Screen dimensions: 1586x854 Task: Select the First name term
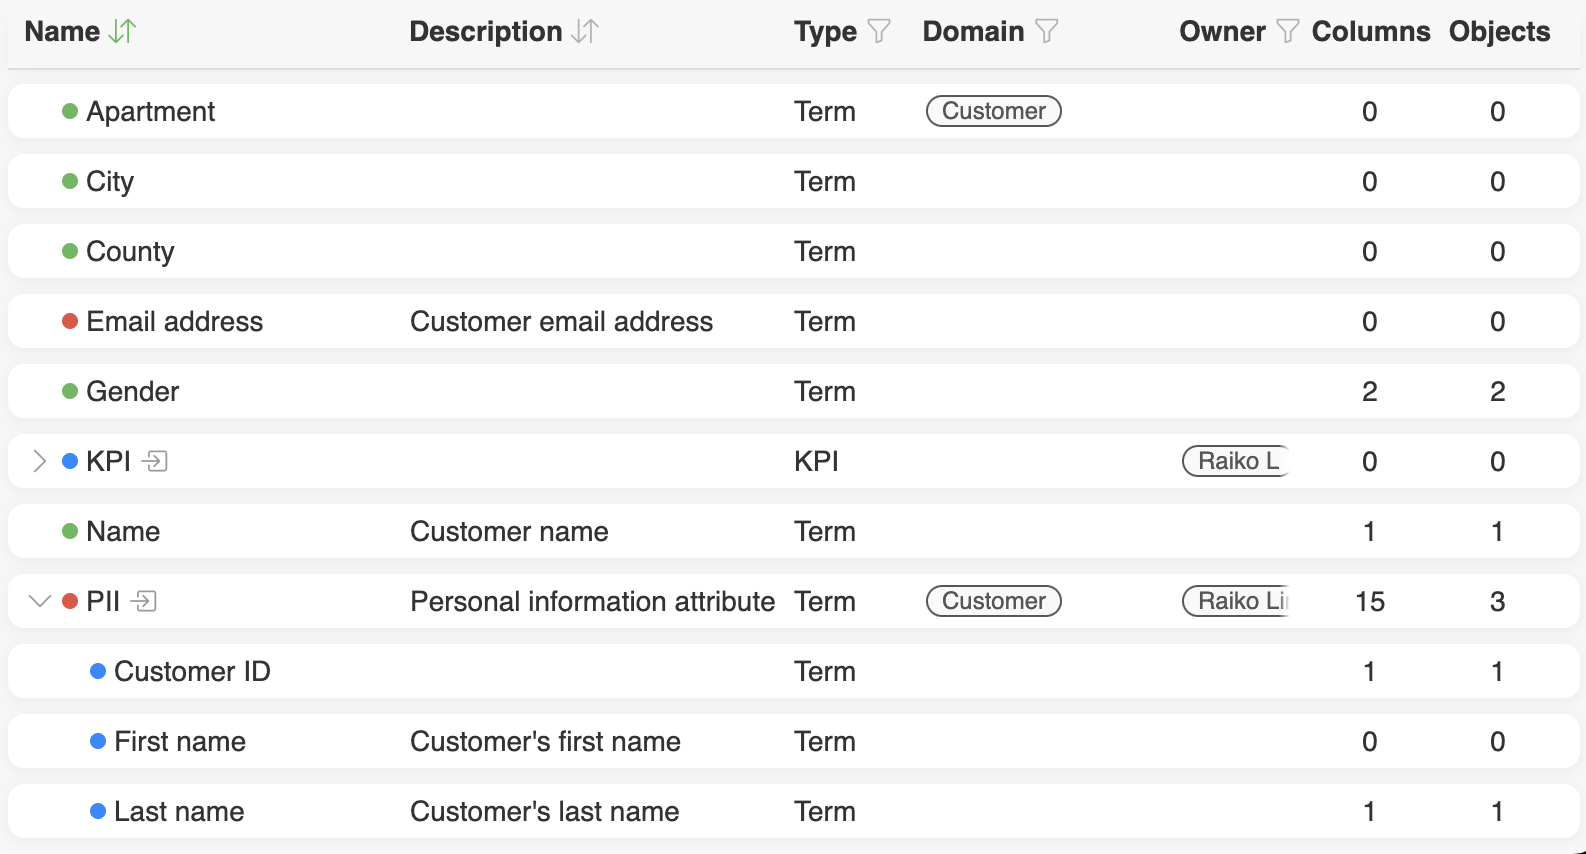pos(180,741)
